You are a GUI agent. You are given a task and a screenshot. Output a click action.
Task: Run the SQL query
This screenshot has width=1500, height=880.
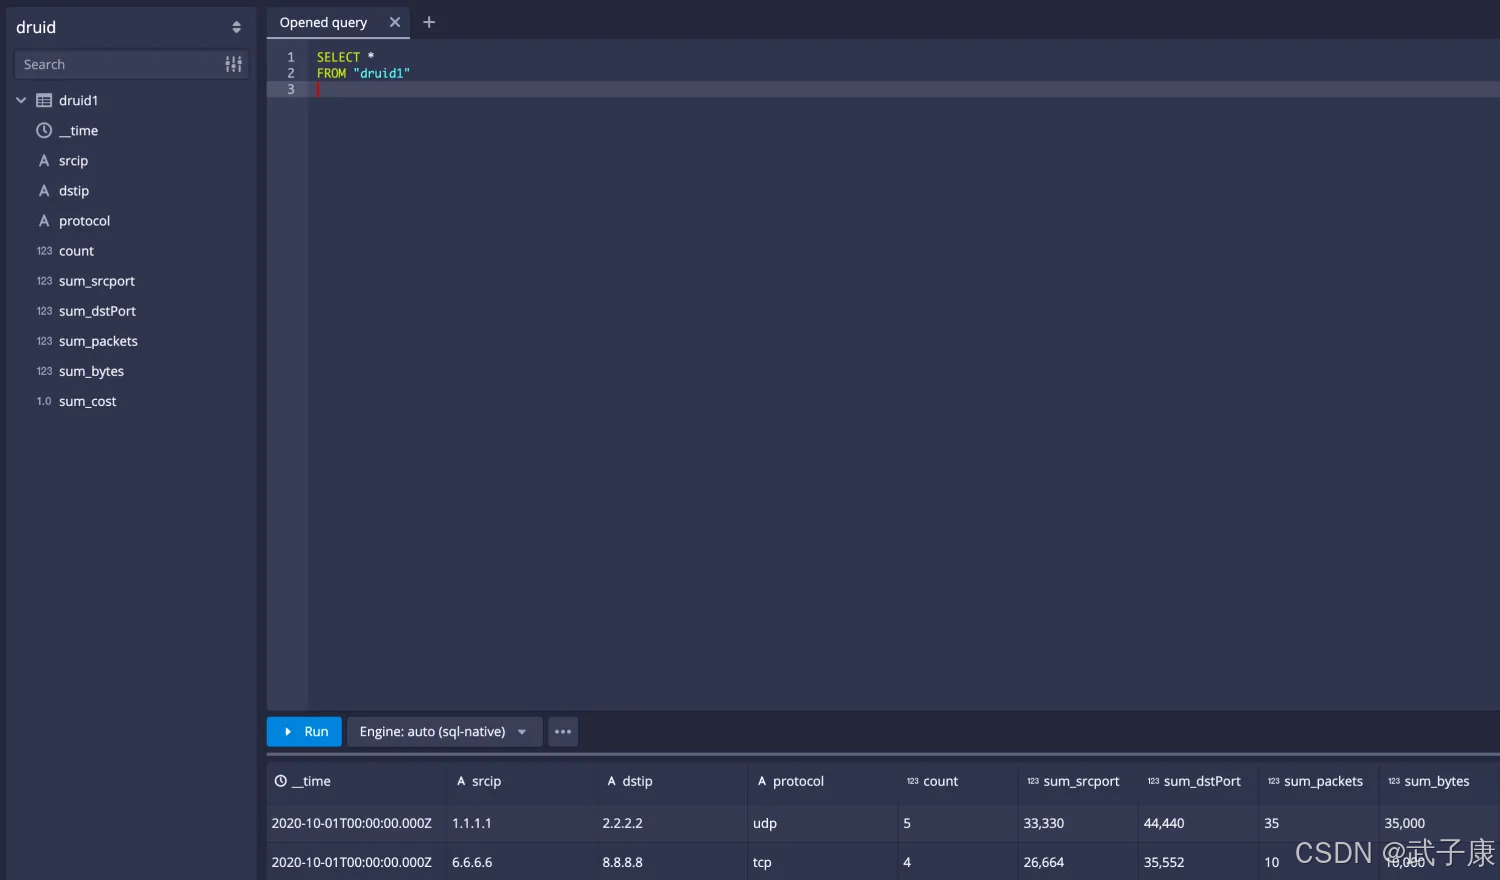tap(304, 732)
